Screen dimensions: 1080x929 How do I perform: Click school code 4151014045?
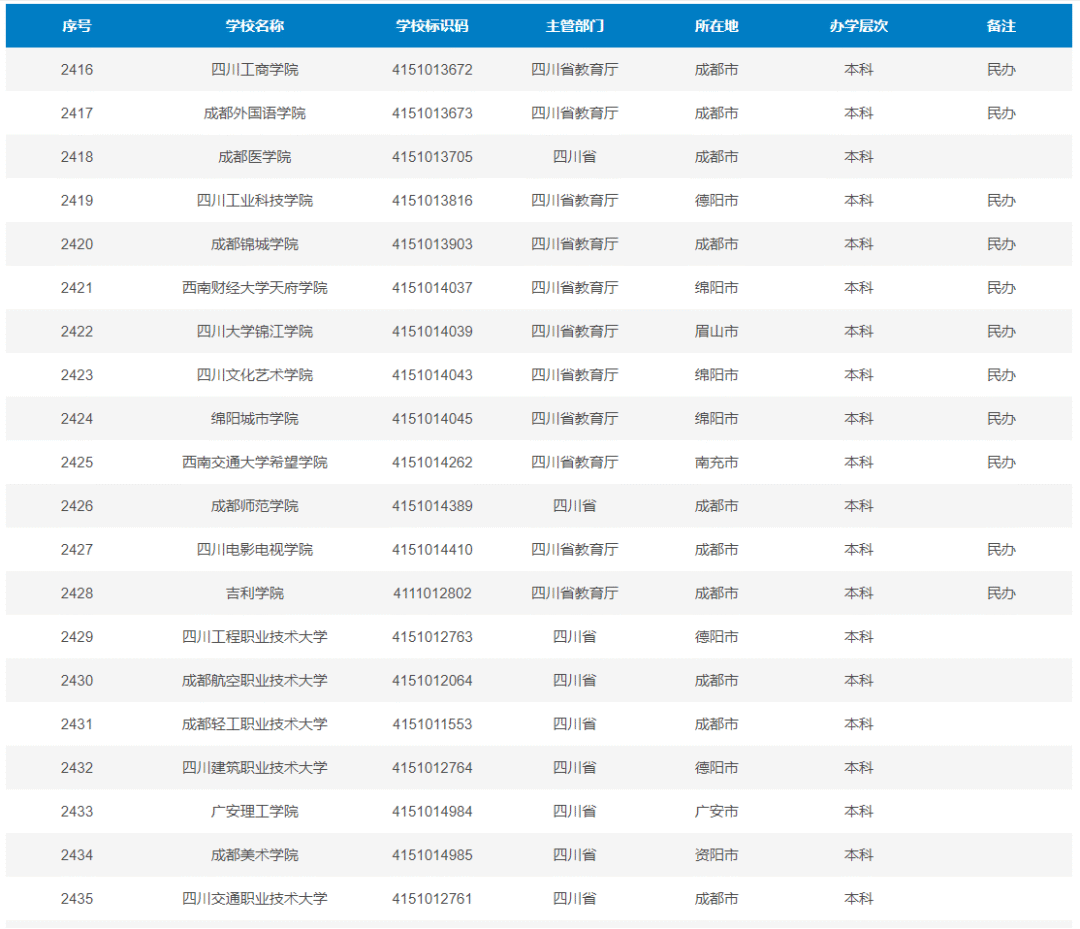point(433,419)
